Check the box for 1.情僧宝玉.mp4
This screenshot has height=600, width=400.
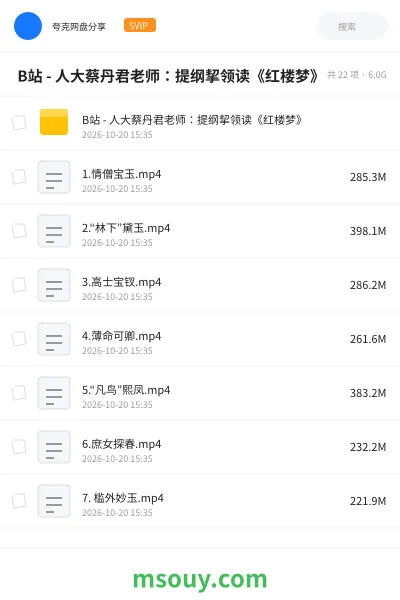point(19,177)
